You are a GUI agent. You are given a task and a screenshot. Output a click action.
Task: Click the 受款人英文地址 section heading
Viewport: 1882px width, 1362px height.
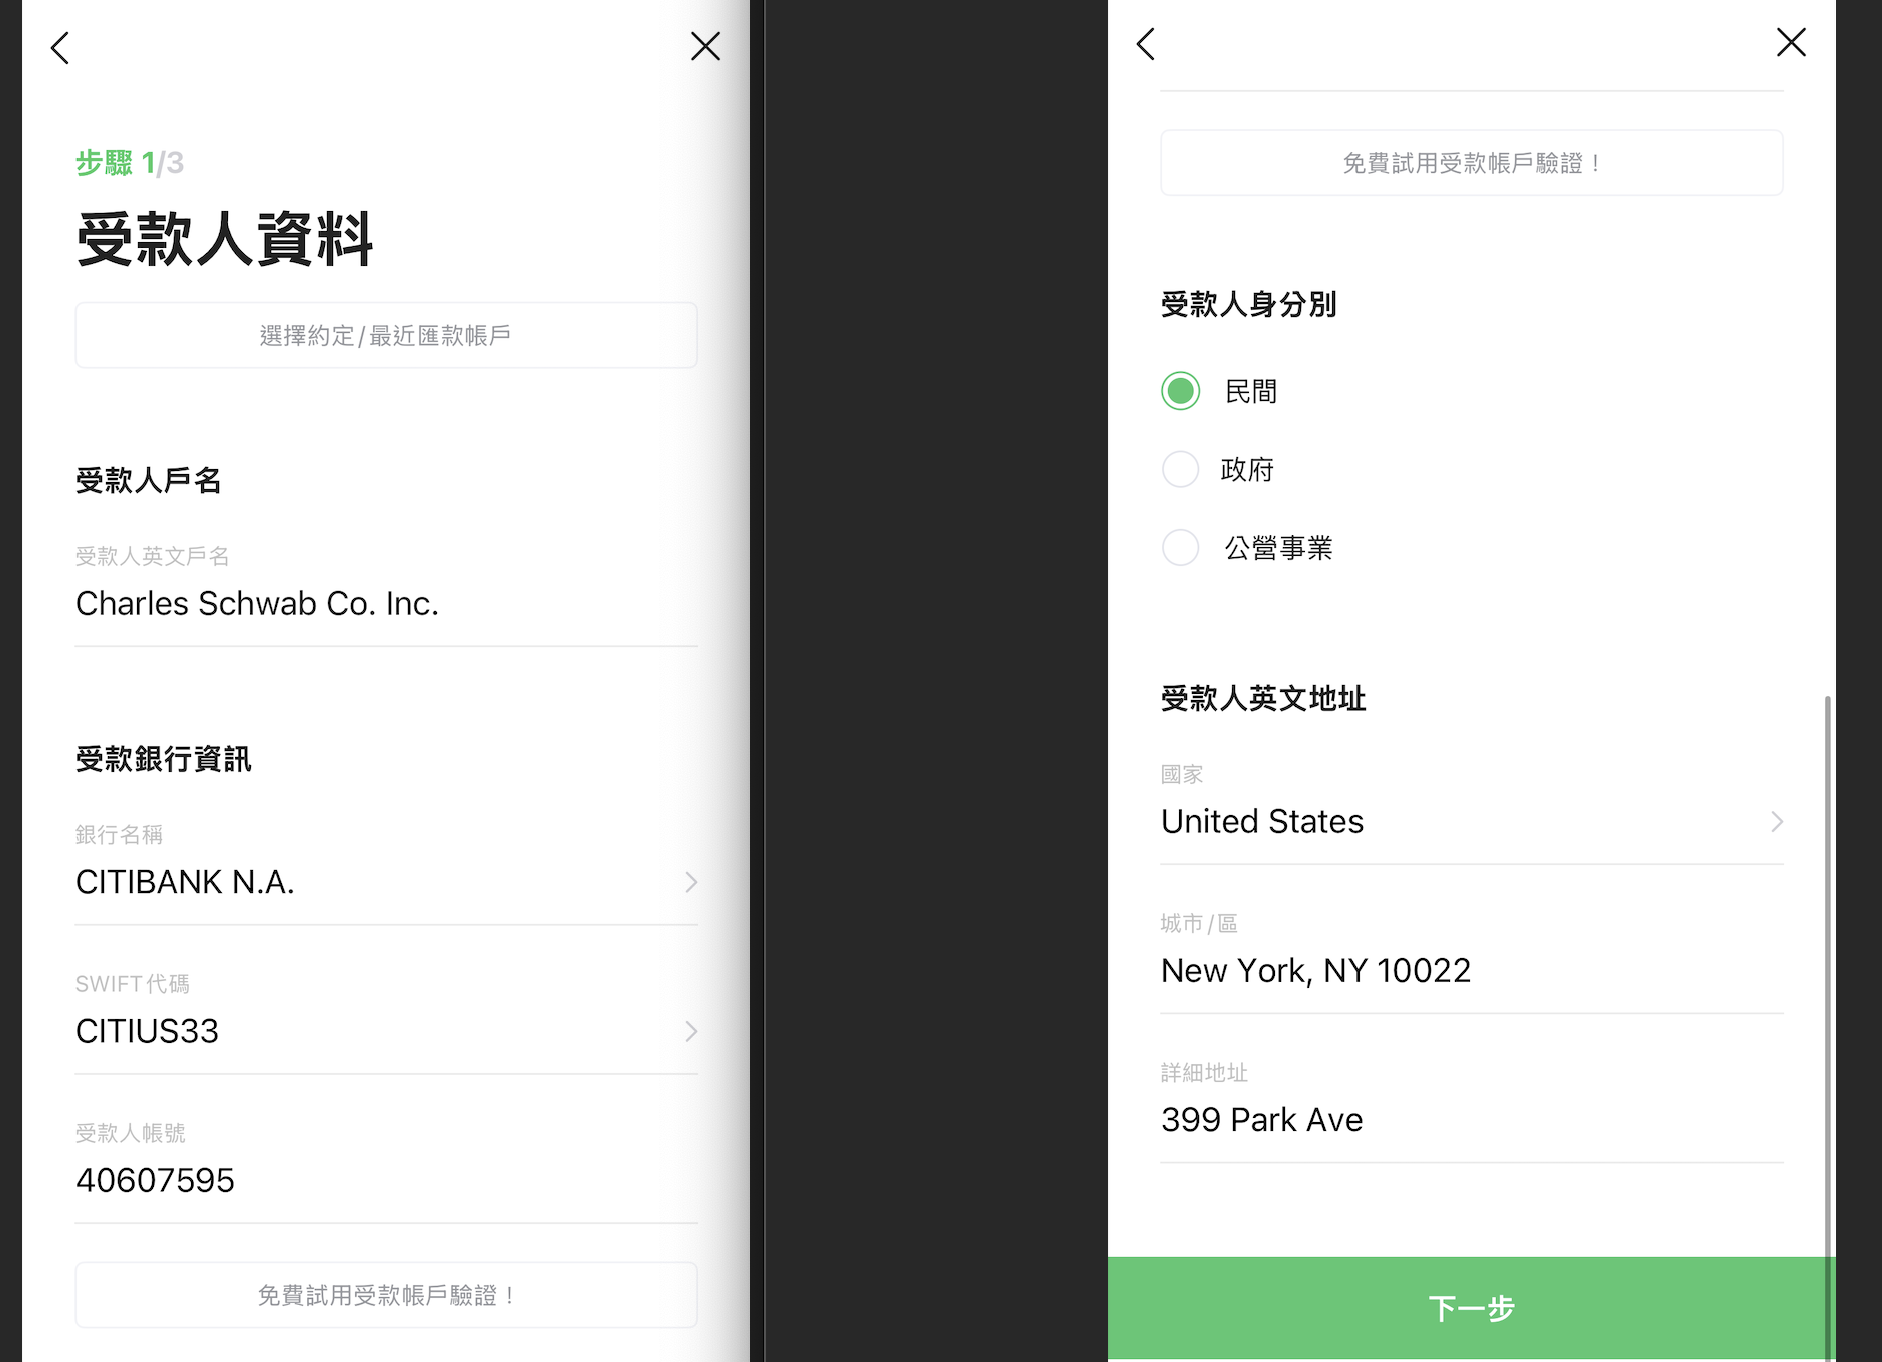pyautogui.click(x=1263, y=698)
